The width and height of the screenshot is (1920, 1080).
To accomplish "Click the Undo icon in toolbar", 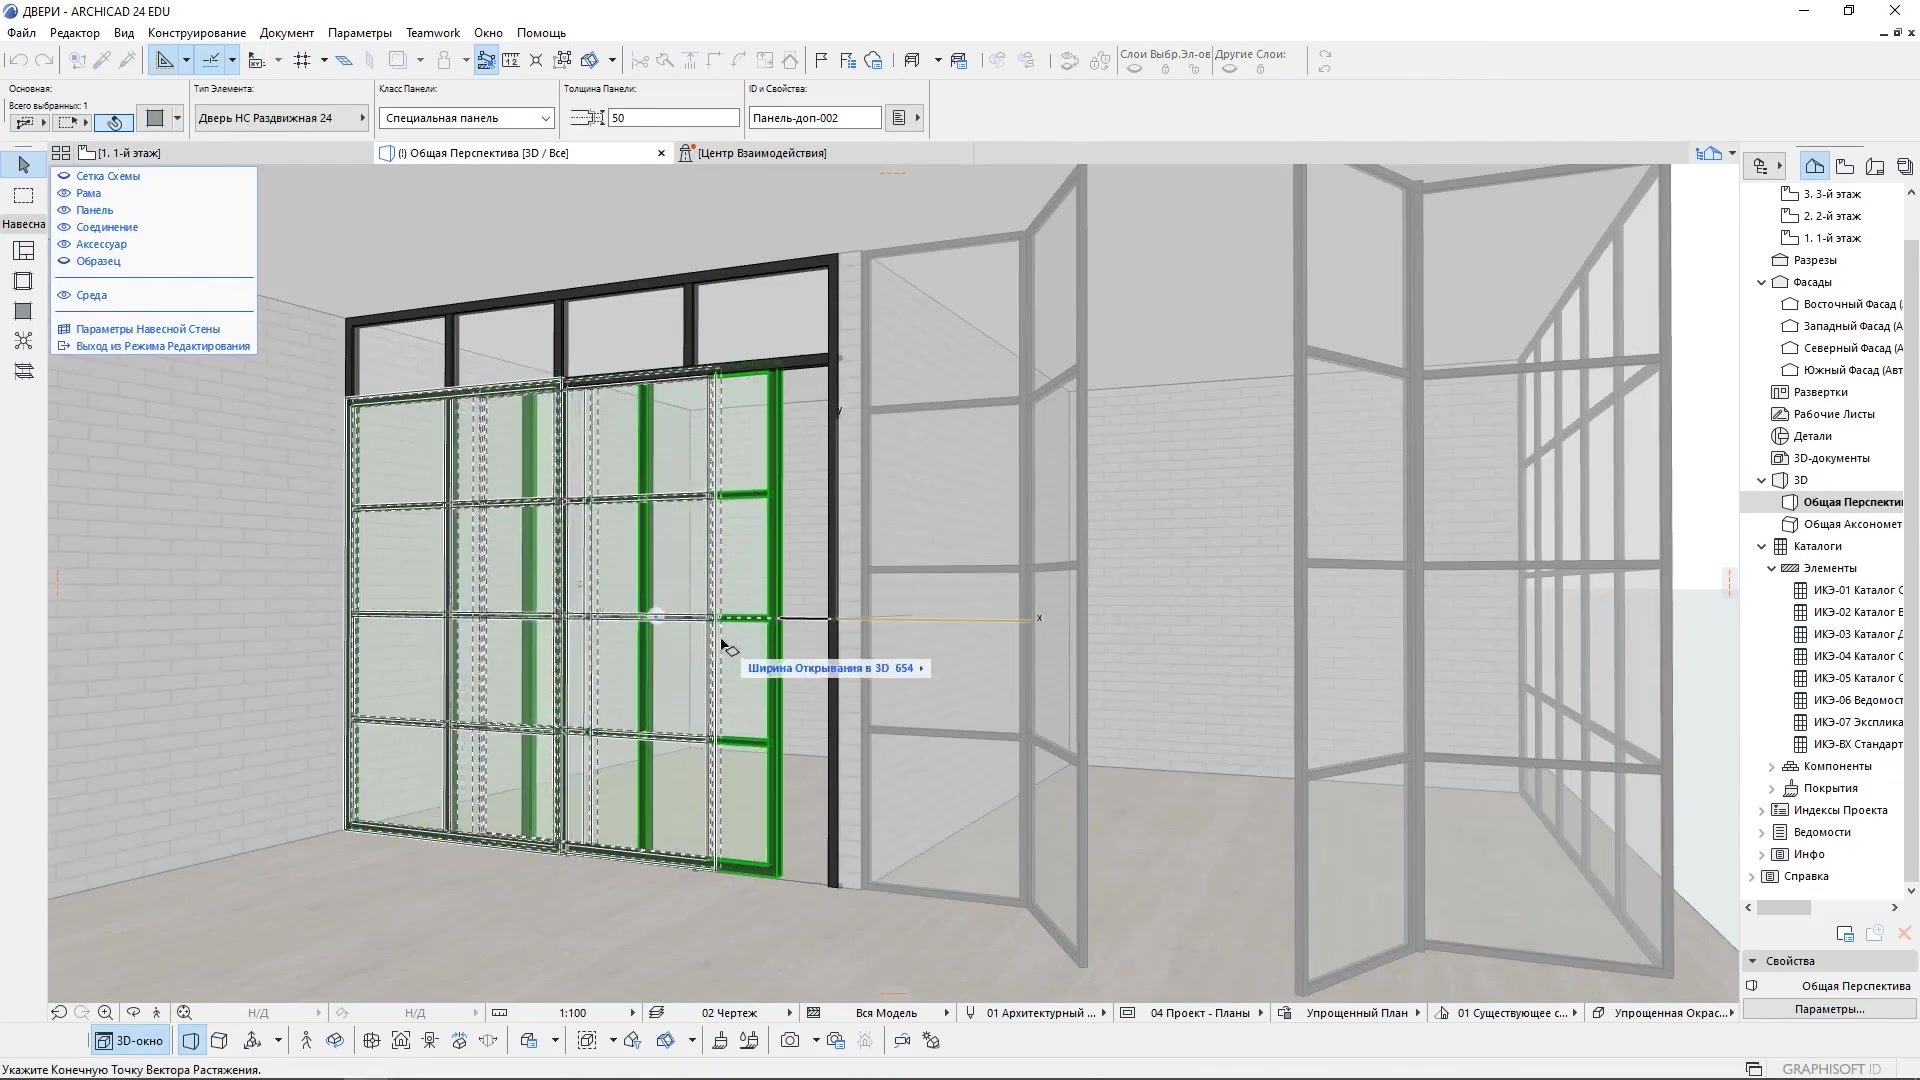I will point(17,61).
